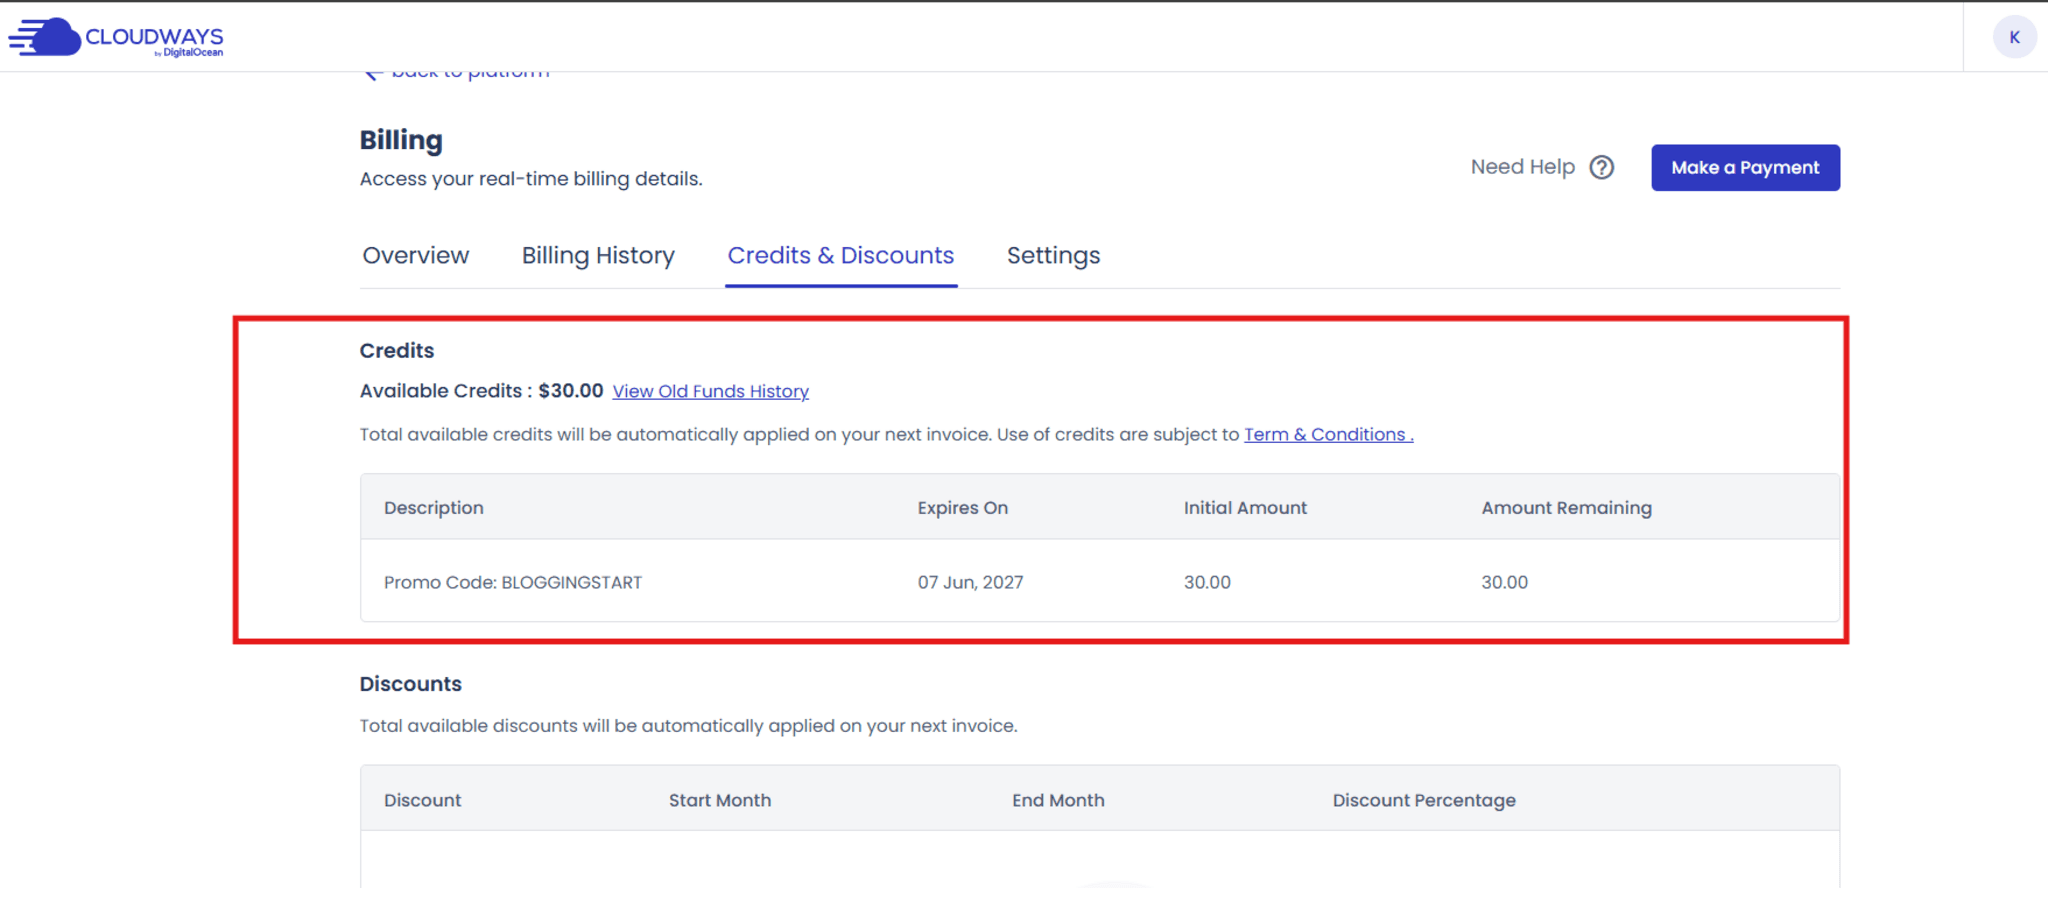
Task: Click the Discount Percentage column header
Action: coord(1424,800)
